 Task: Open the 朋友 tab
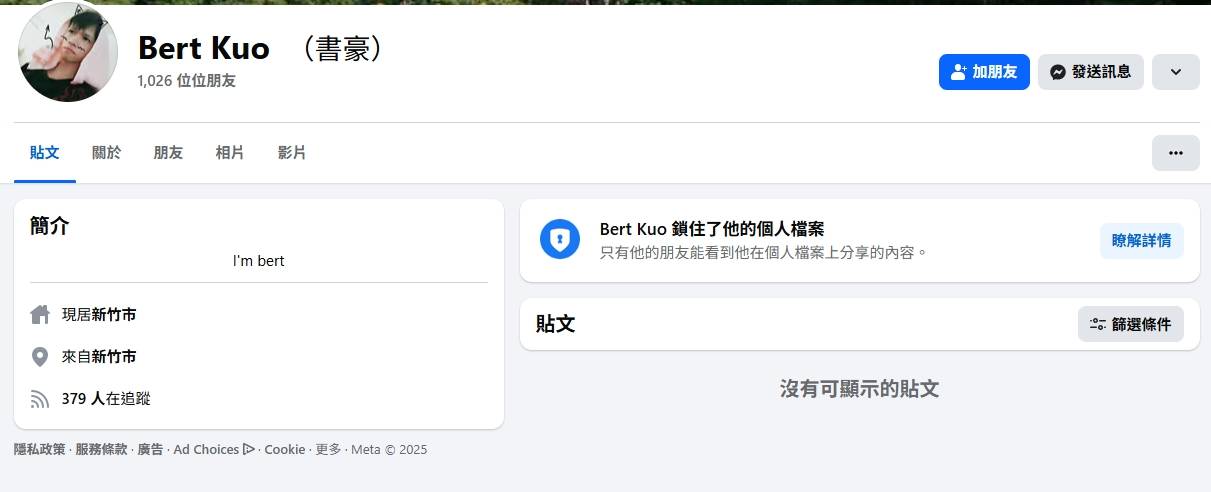pyautogui.click(x=168, y=153)
